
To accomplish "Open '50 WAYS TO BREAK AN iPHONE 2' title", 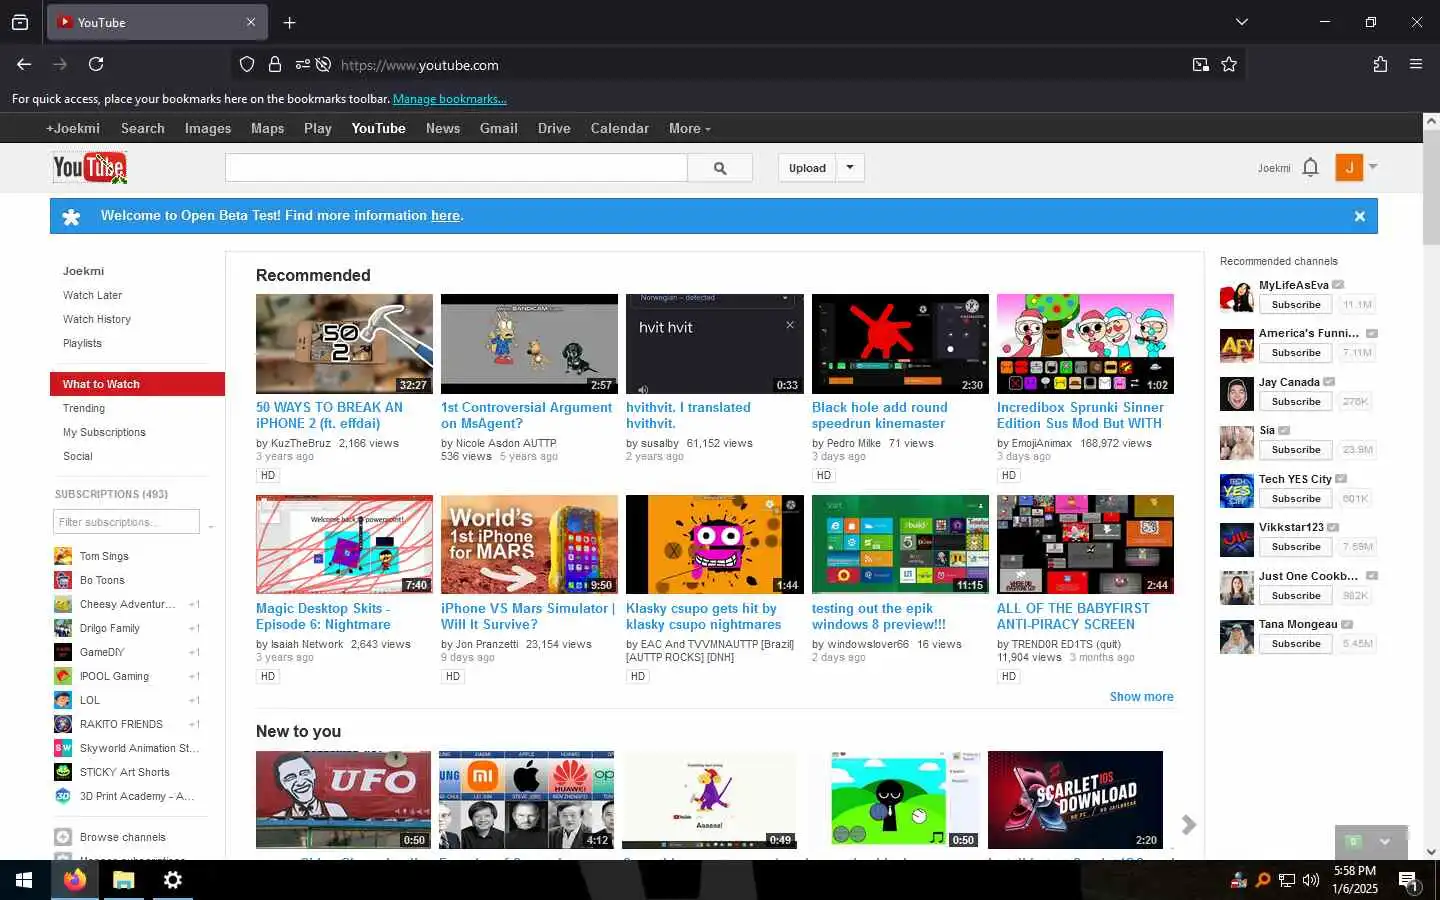I will coord(329,415).
